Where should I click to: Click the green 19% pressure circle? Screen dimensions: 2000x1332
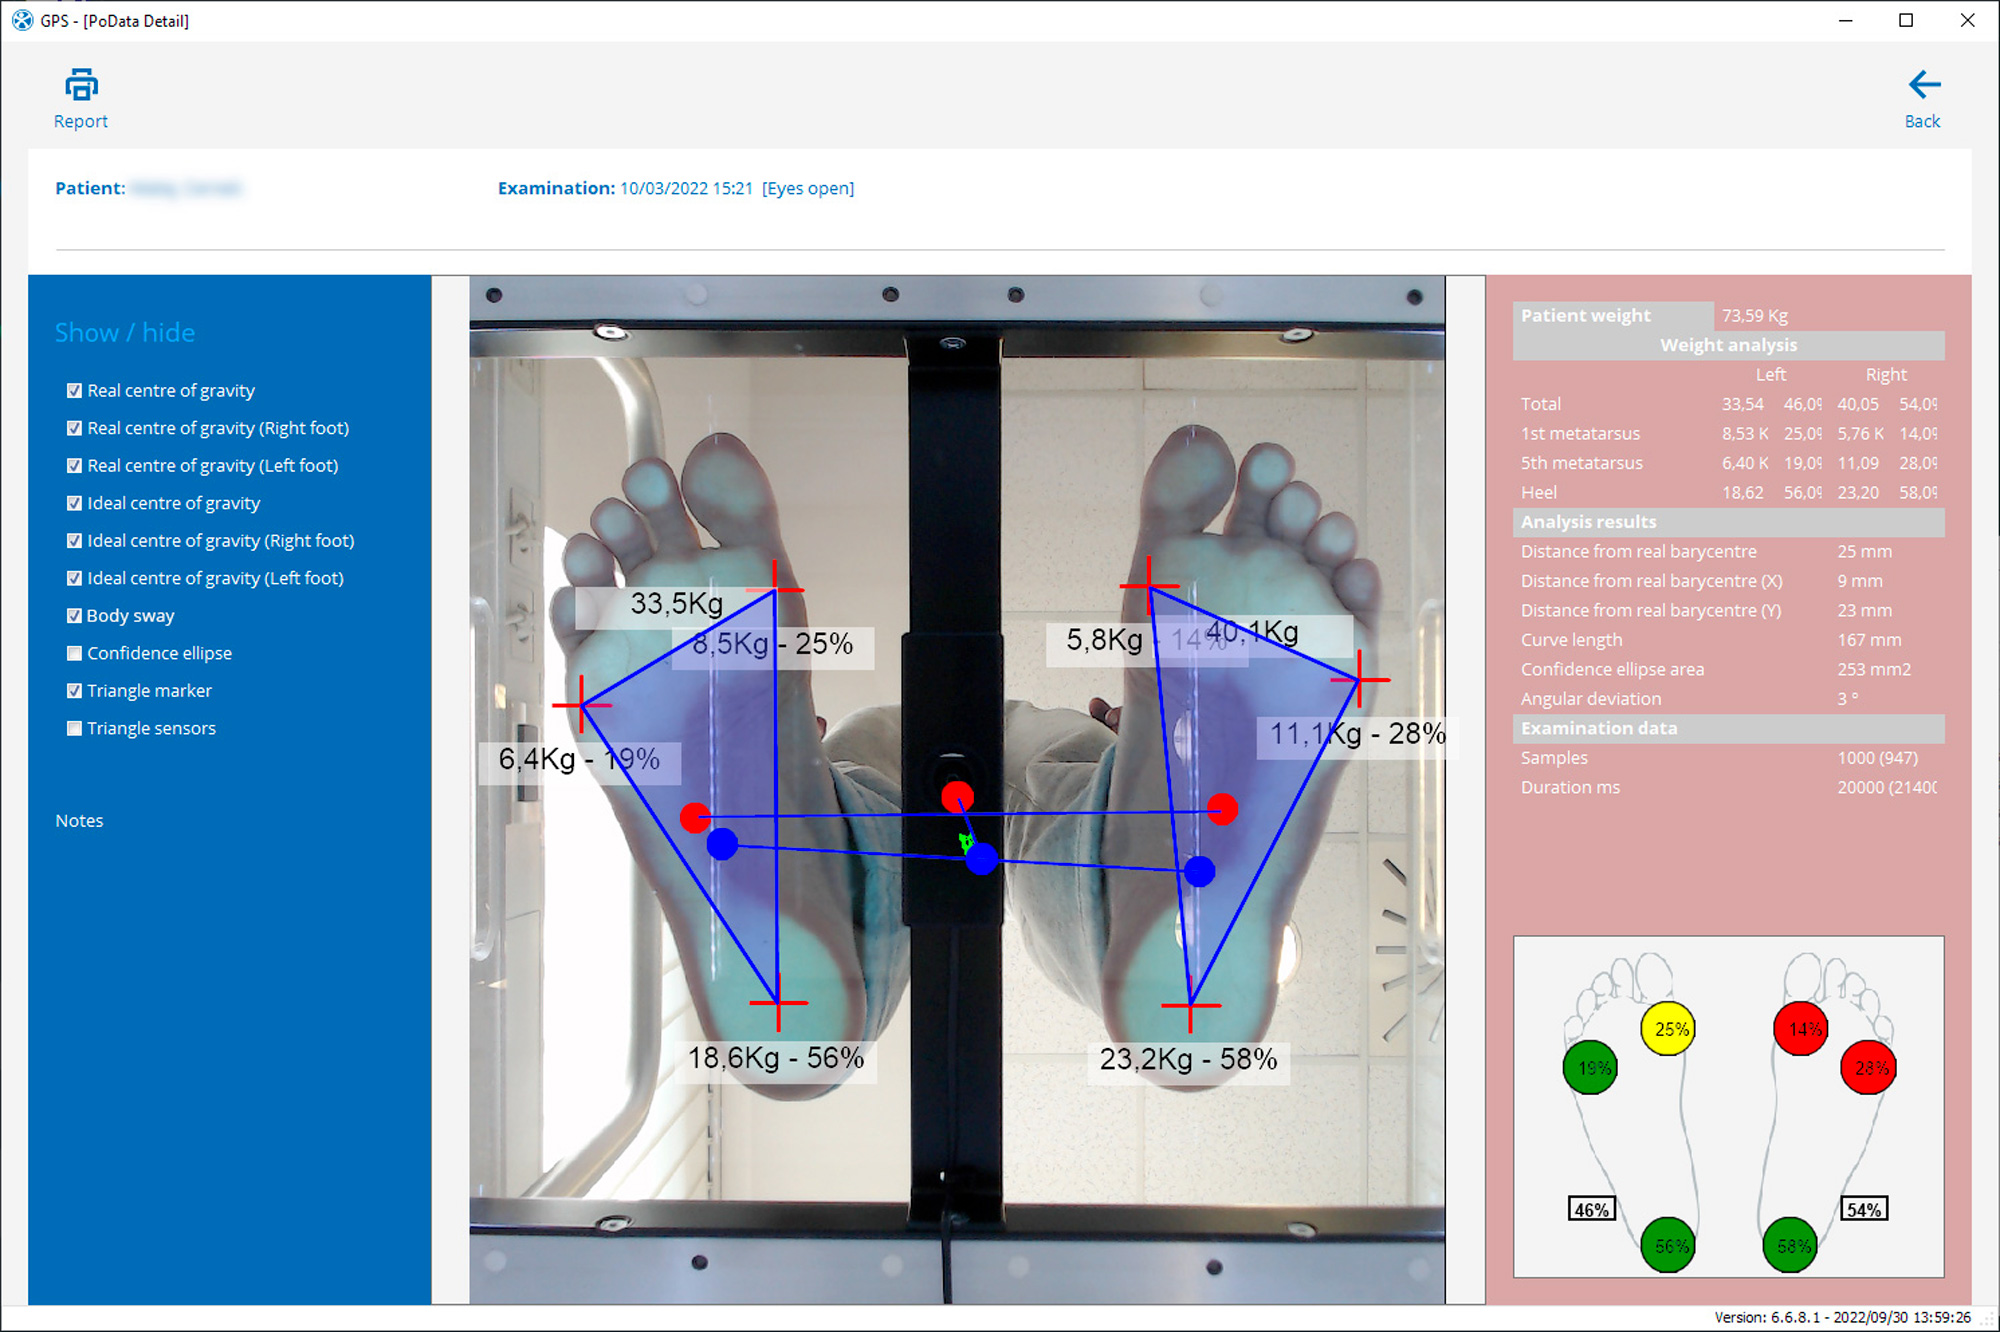tap(1591, 1068)
